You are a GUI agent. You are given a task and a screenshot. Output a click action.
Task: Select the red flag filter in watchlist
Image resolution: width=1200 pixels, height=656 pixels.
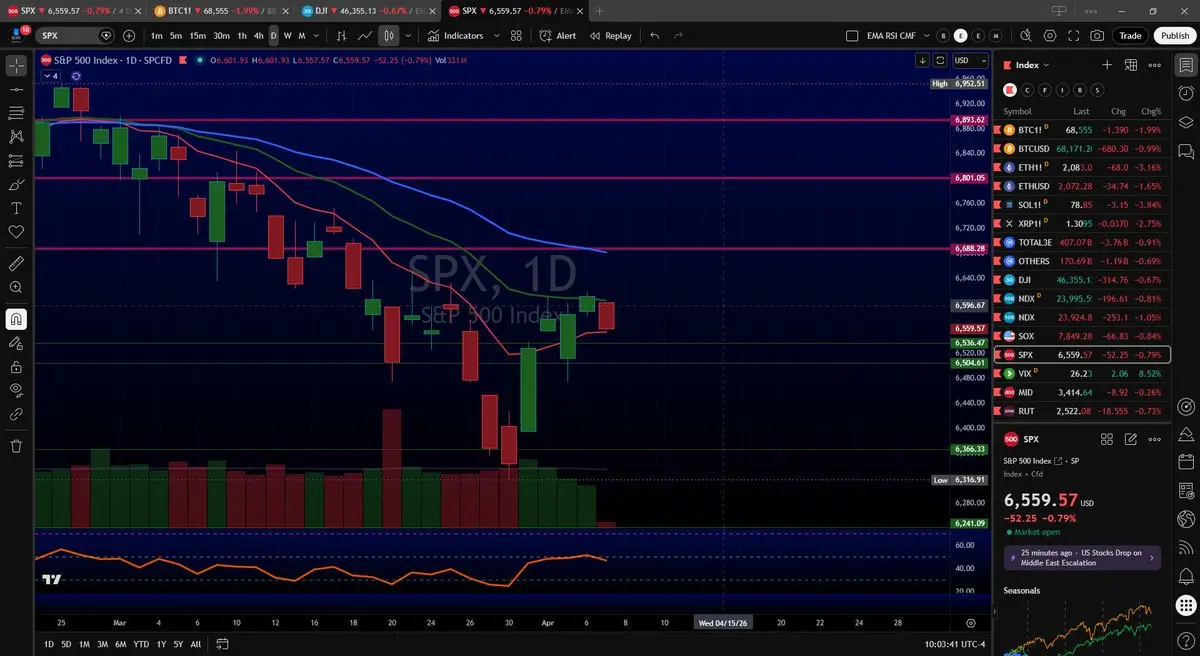[1010, 89]
